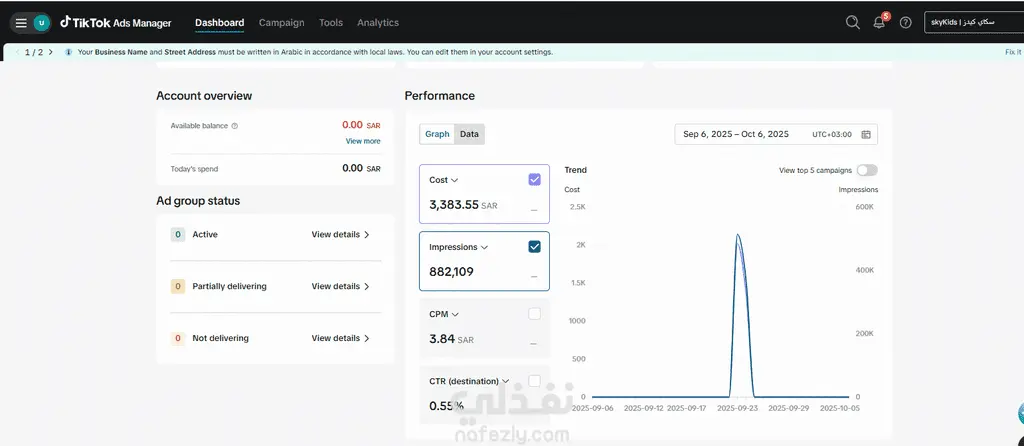
Task: Expand the Impressions metric dropdown
Action: pyautogui.click(x=485, y=247)
